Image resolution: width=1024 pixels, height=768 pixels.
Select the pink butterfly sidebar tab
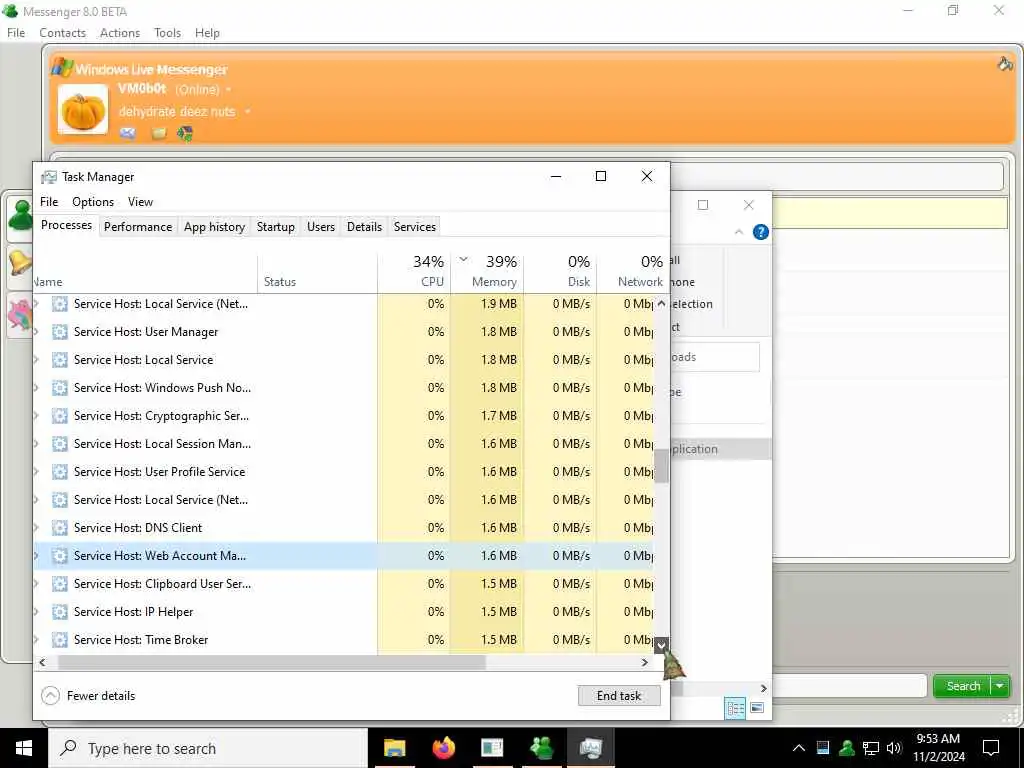point(20,313)
